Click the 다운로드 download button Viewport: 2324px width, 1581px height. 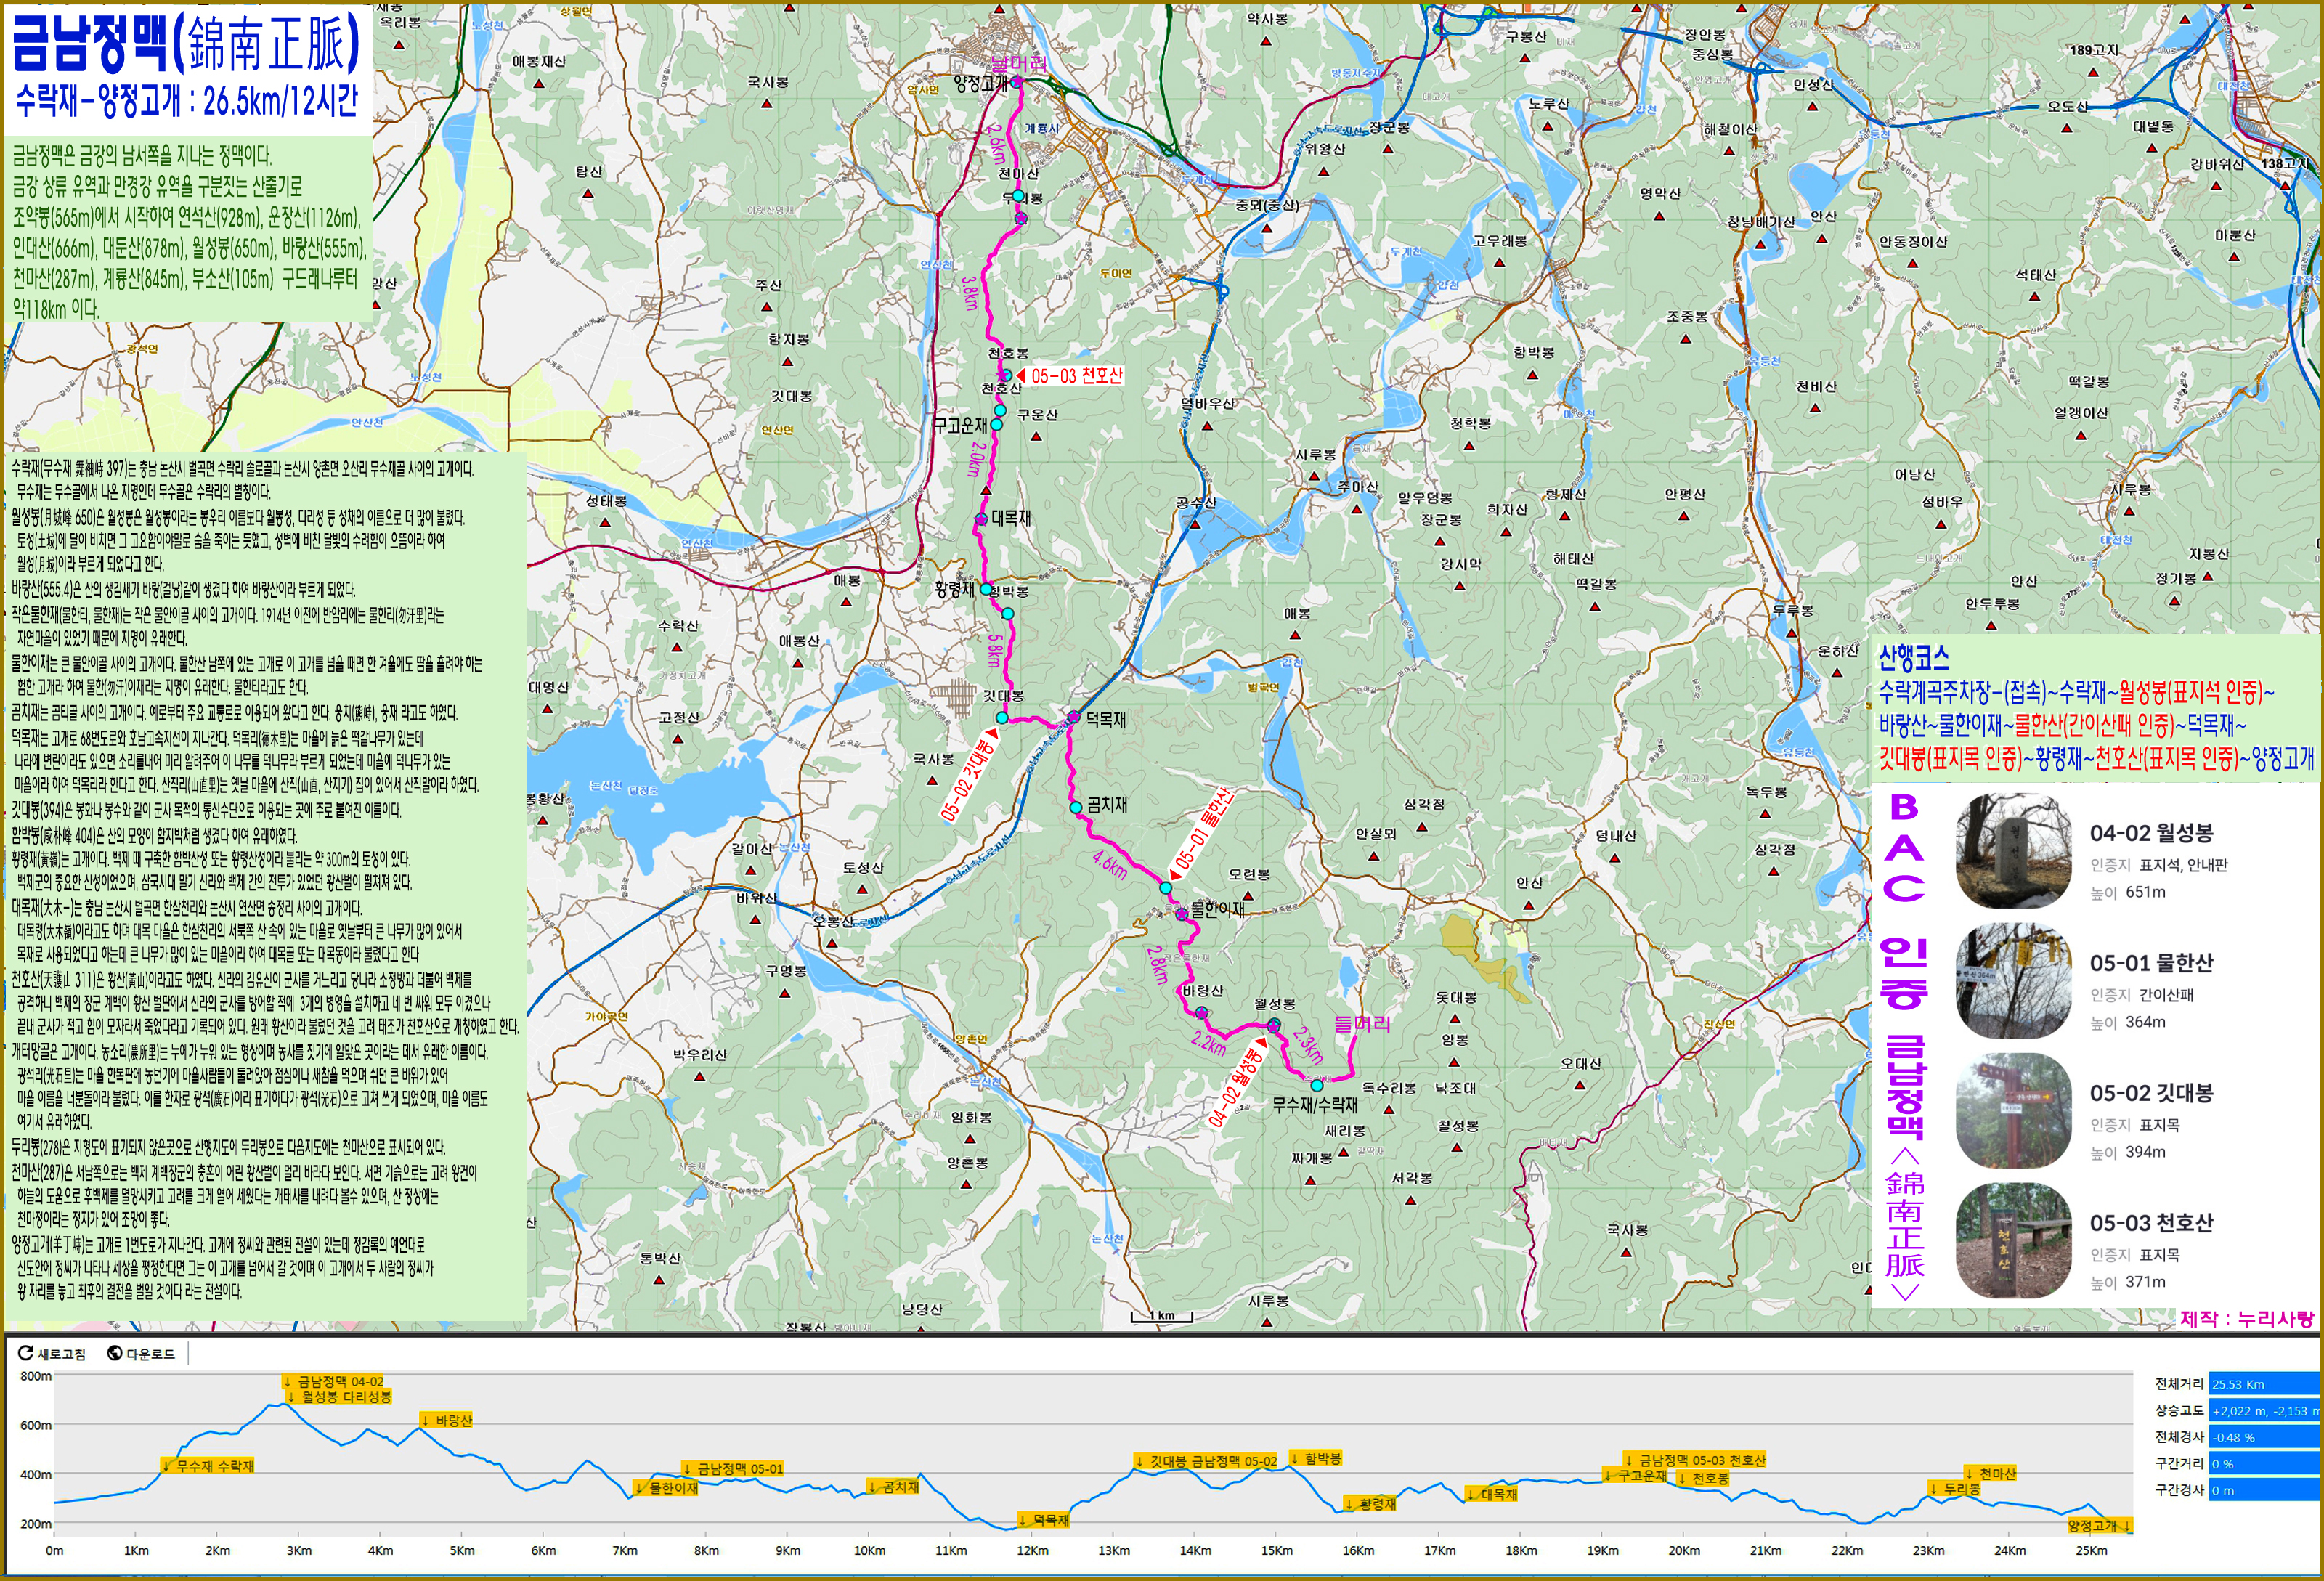click(141, 1354)
